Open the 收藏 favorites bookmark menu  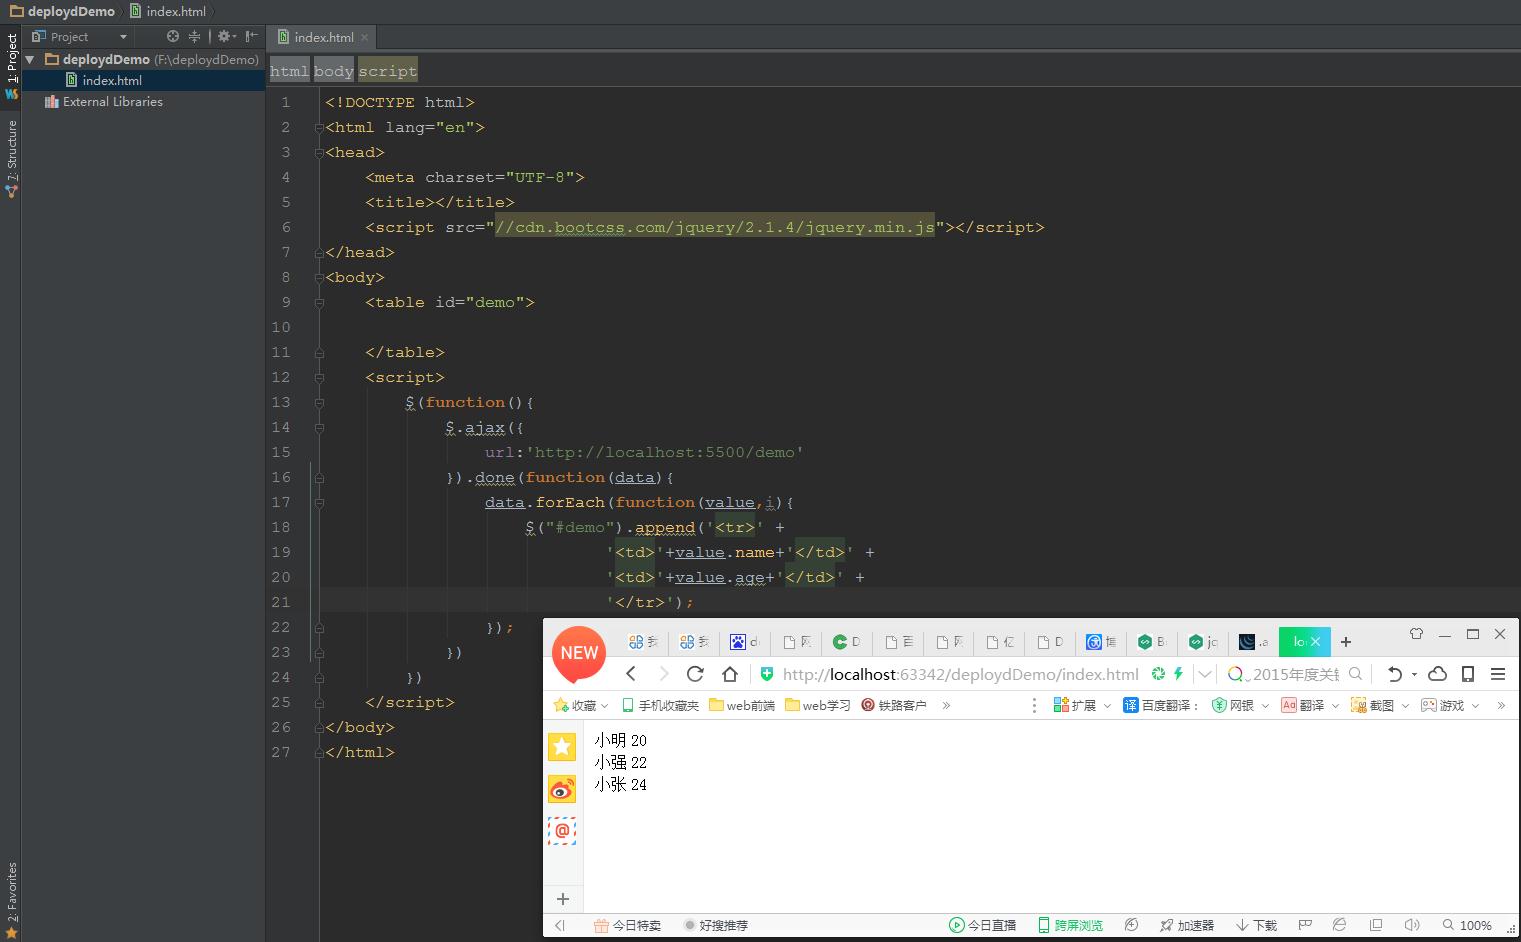(580, 705)
